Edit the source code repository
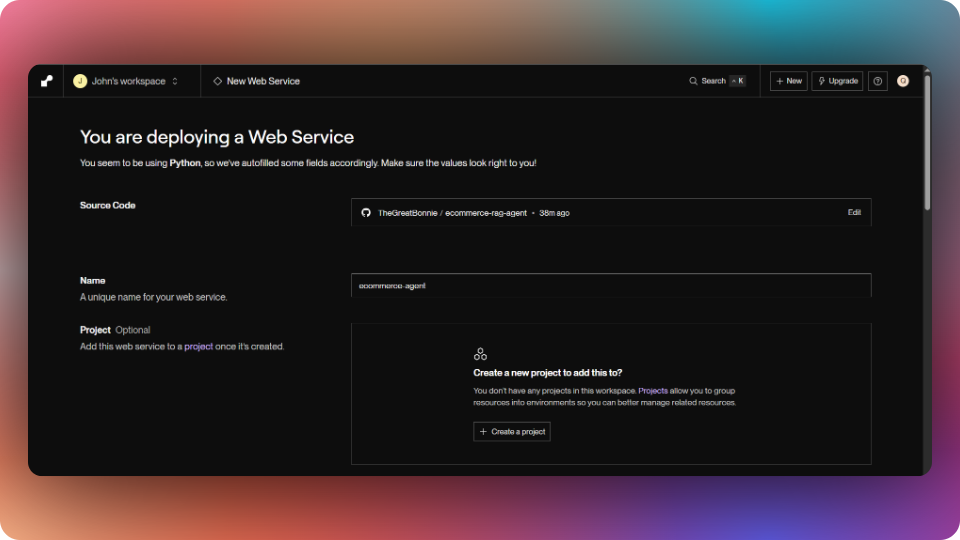This screenshot has width=960, height=540. [x=854, y=212]
